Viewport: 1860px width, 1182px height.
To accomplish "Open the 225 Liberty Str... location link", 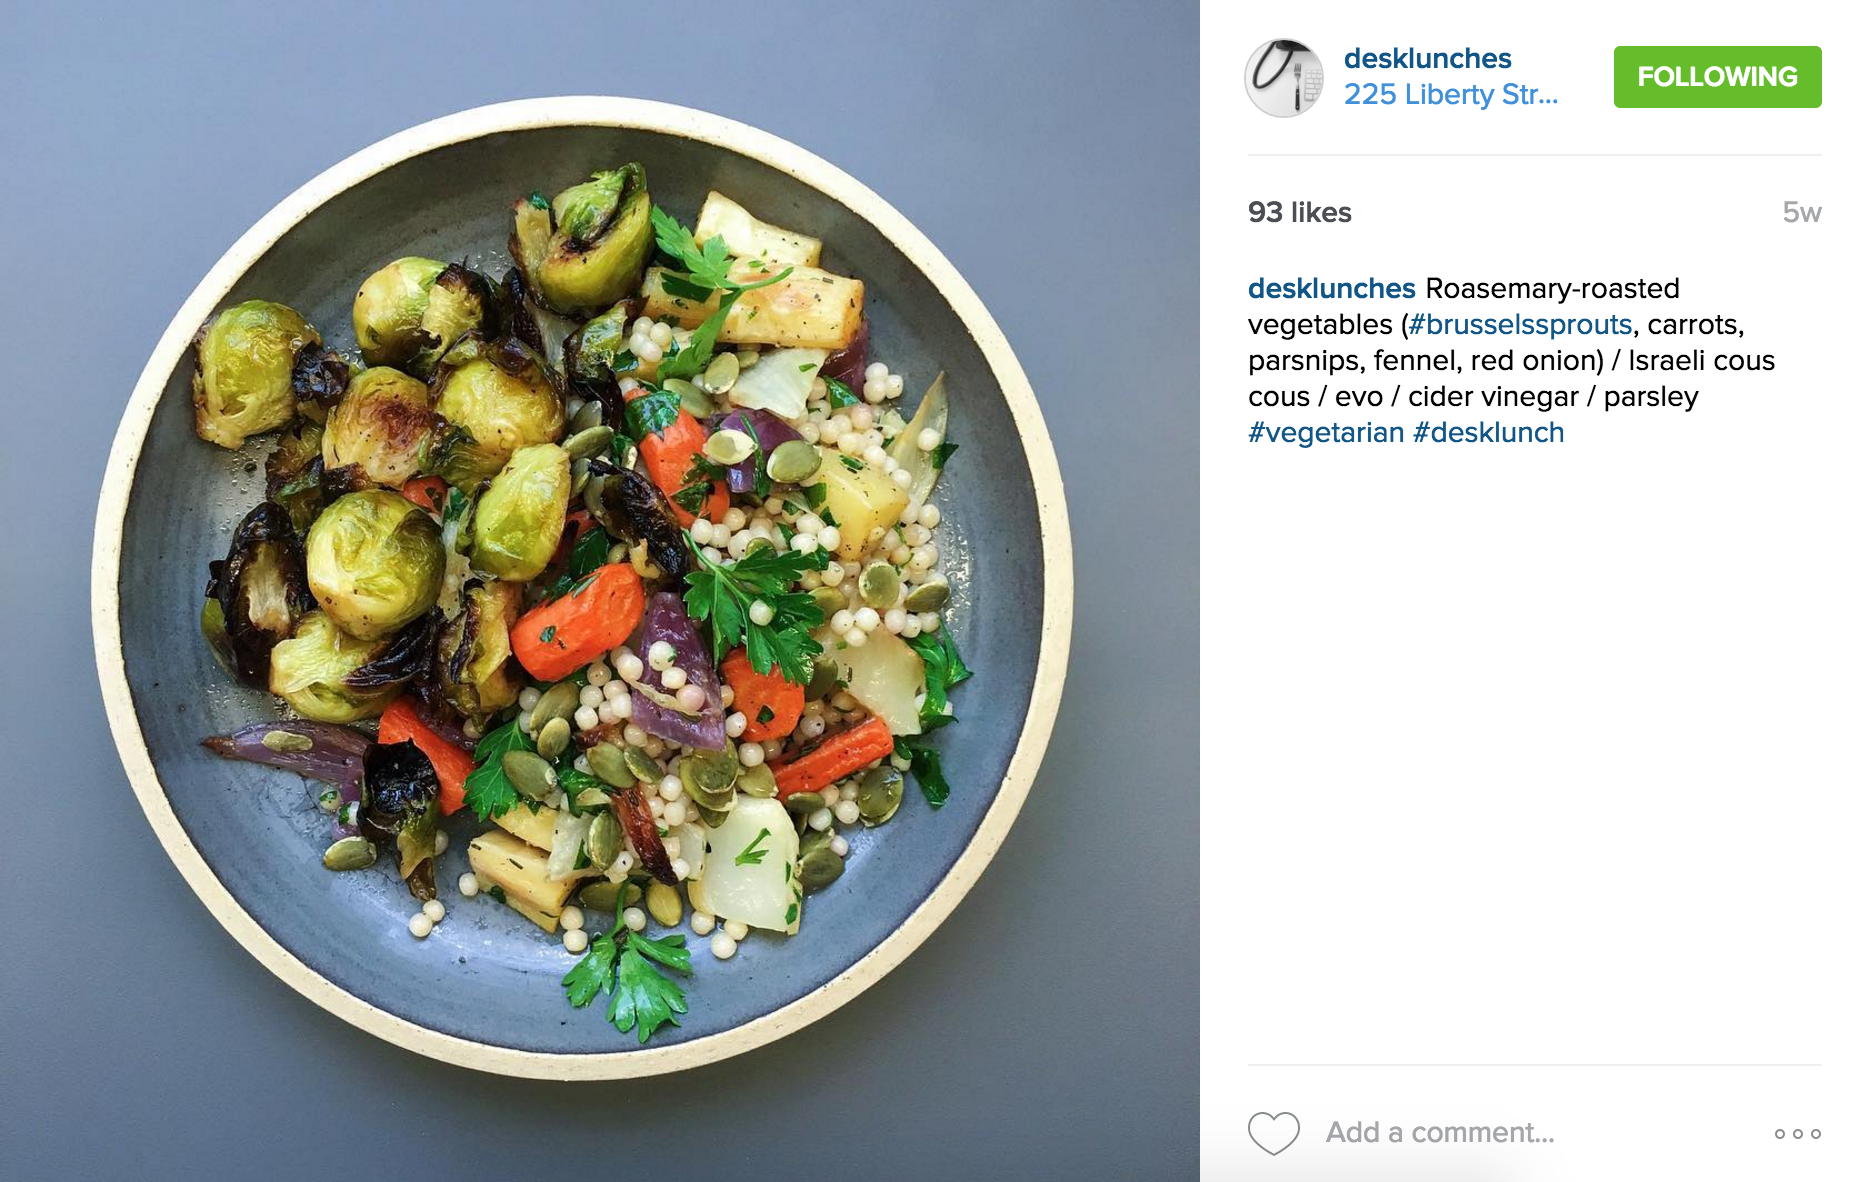I will tap(1450, 94).
